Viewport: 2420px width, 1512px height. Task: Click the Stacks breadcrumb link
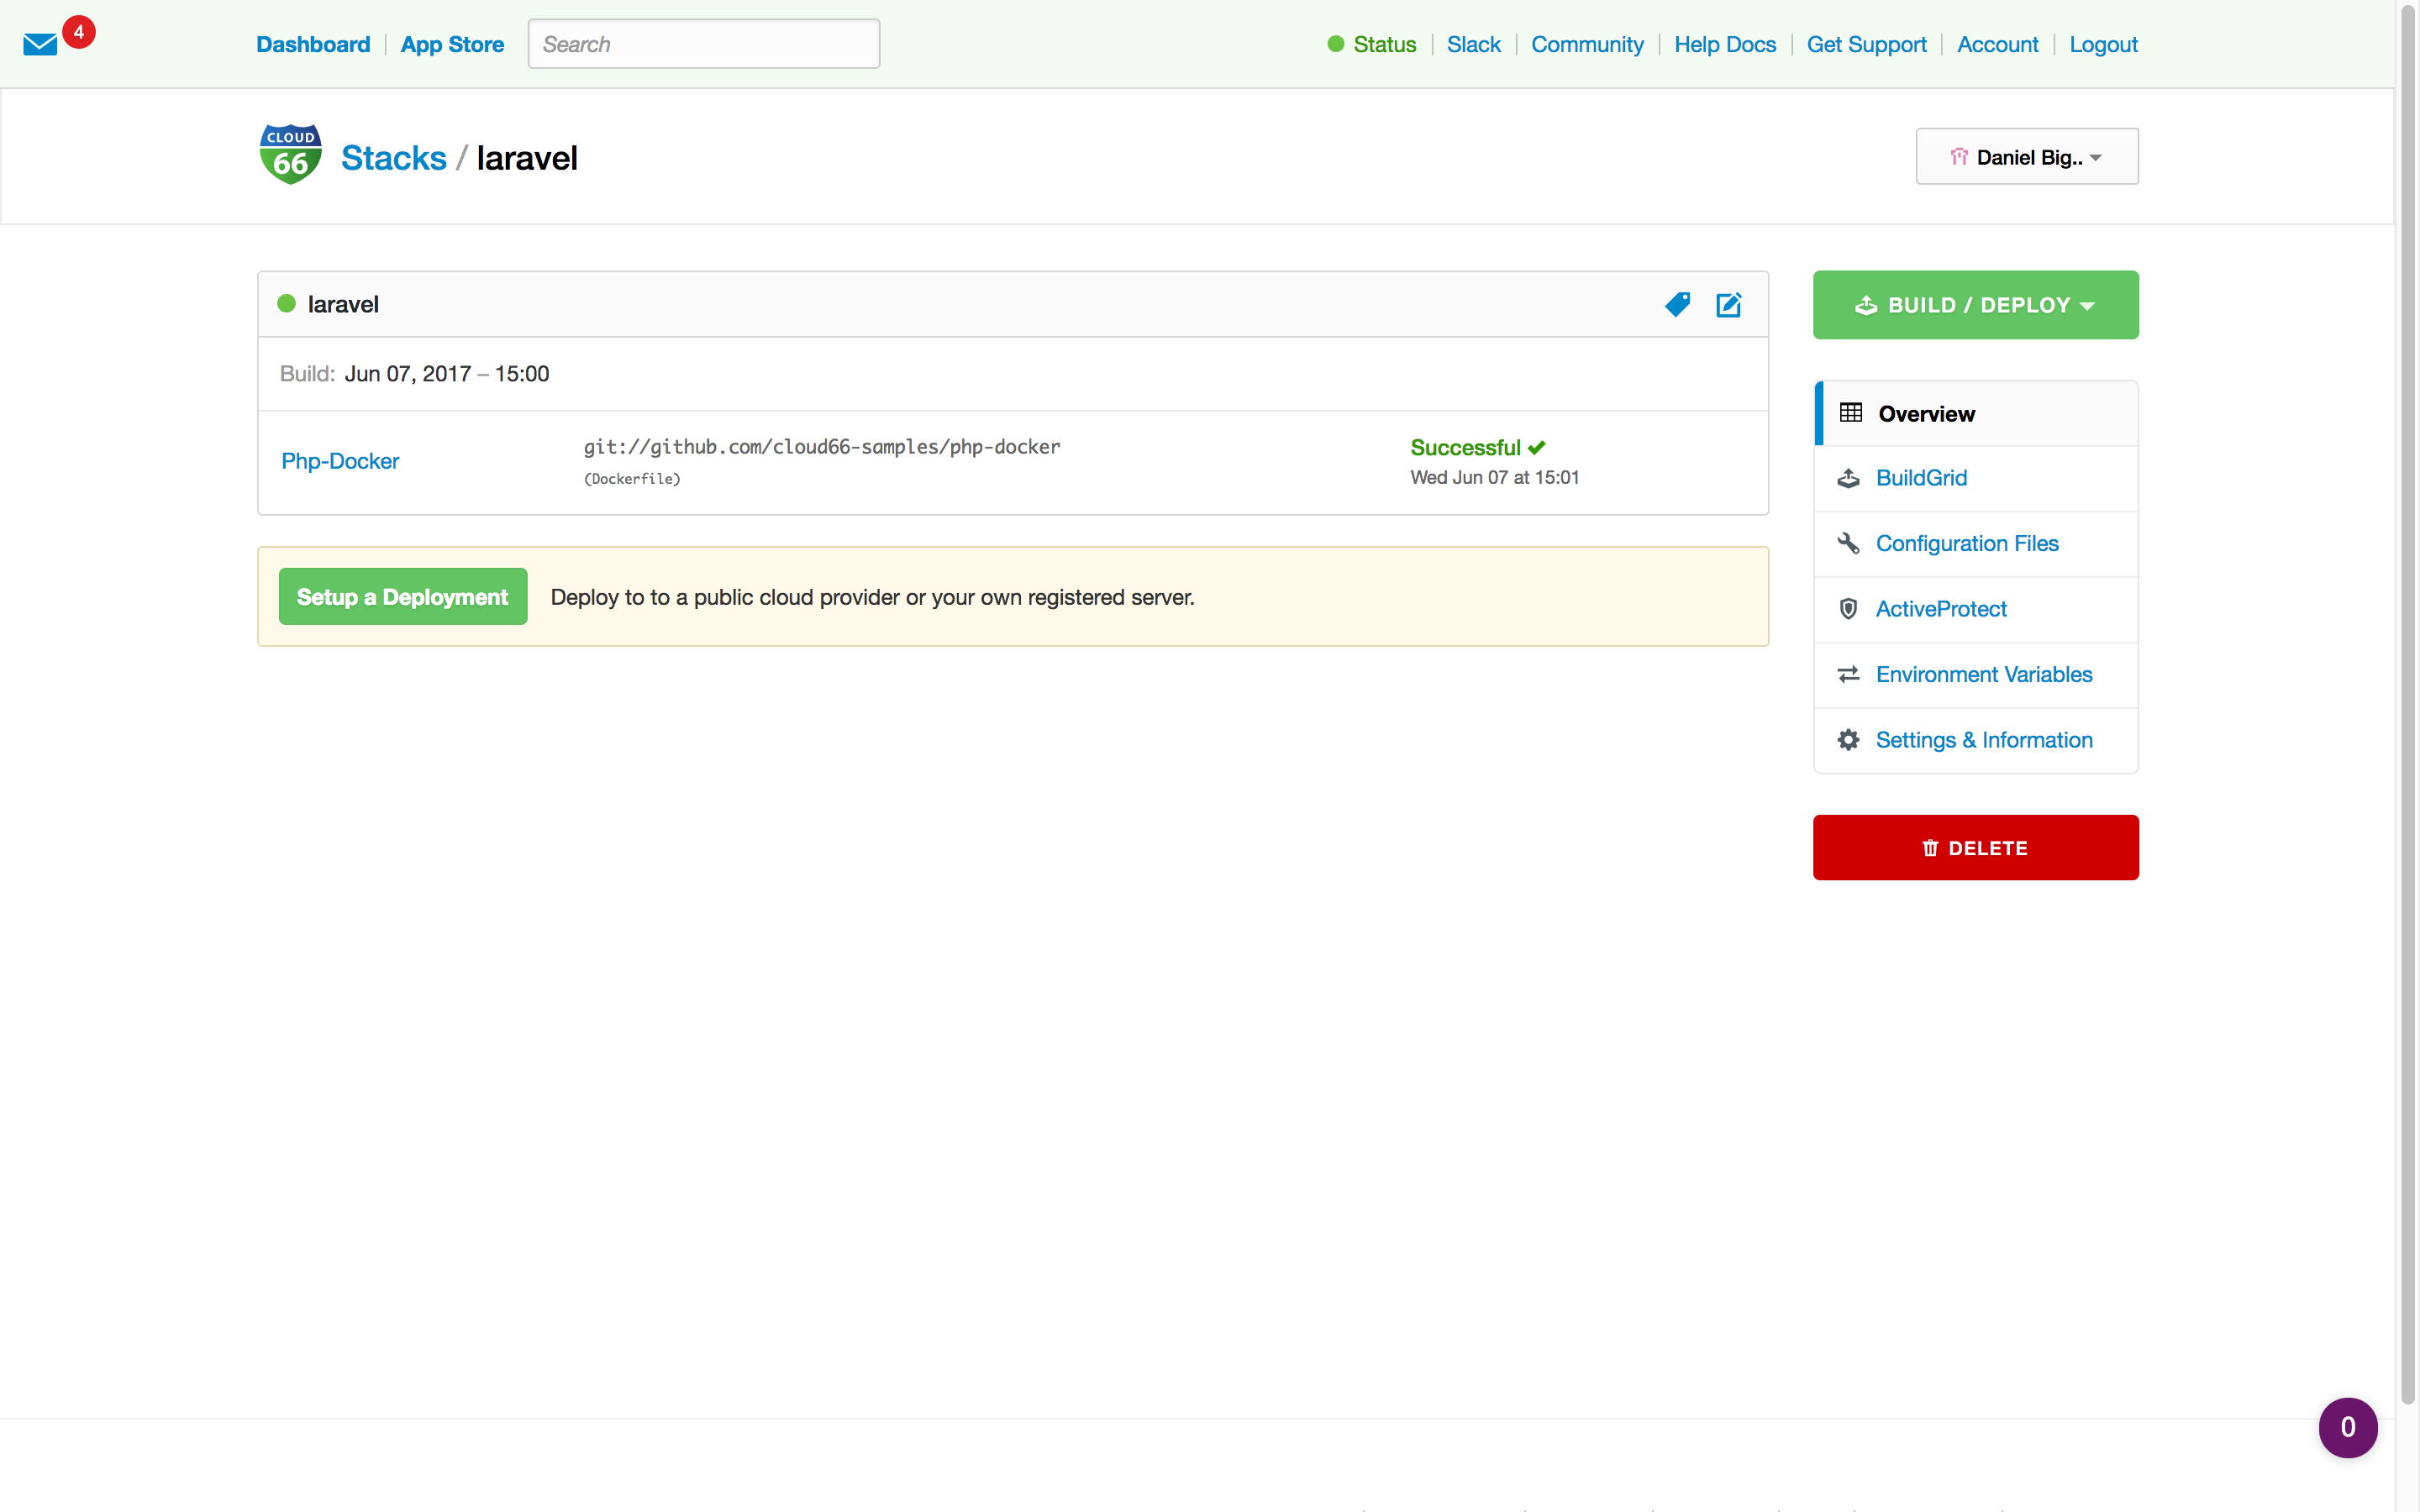(394, 158)
